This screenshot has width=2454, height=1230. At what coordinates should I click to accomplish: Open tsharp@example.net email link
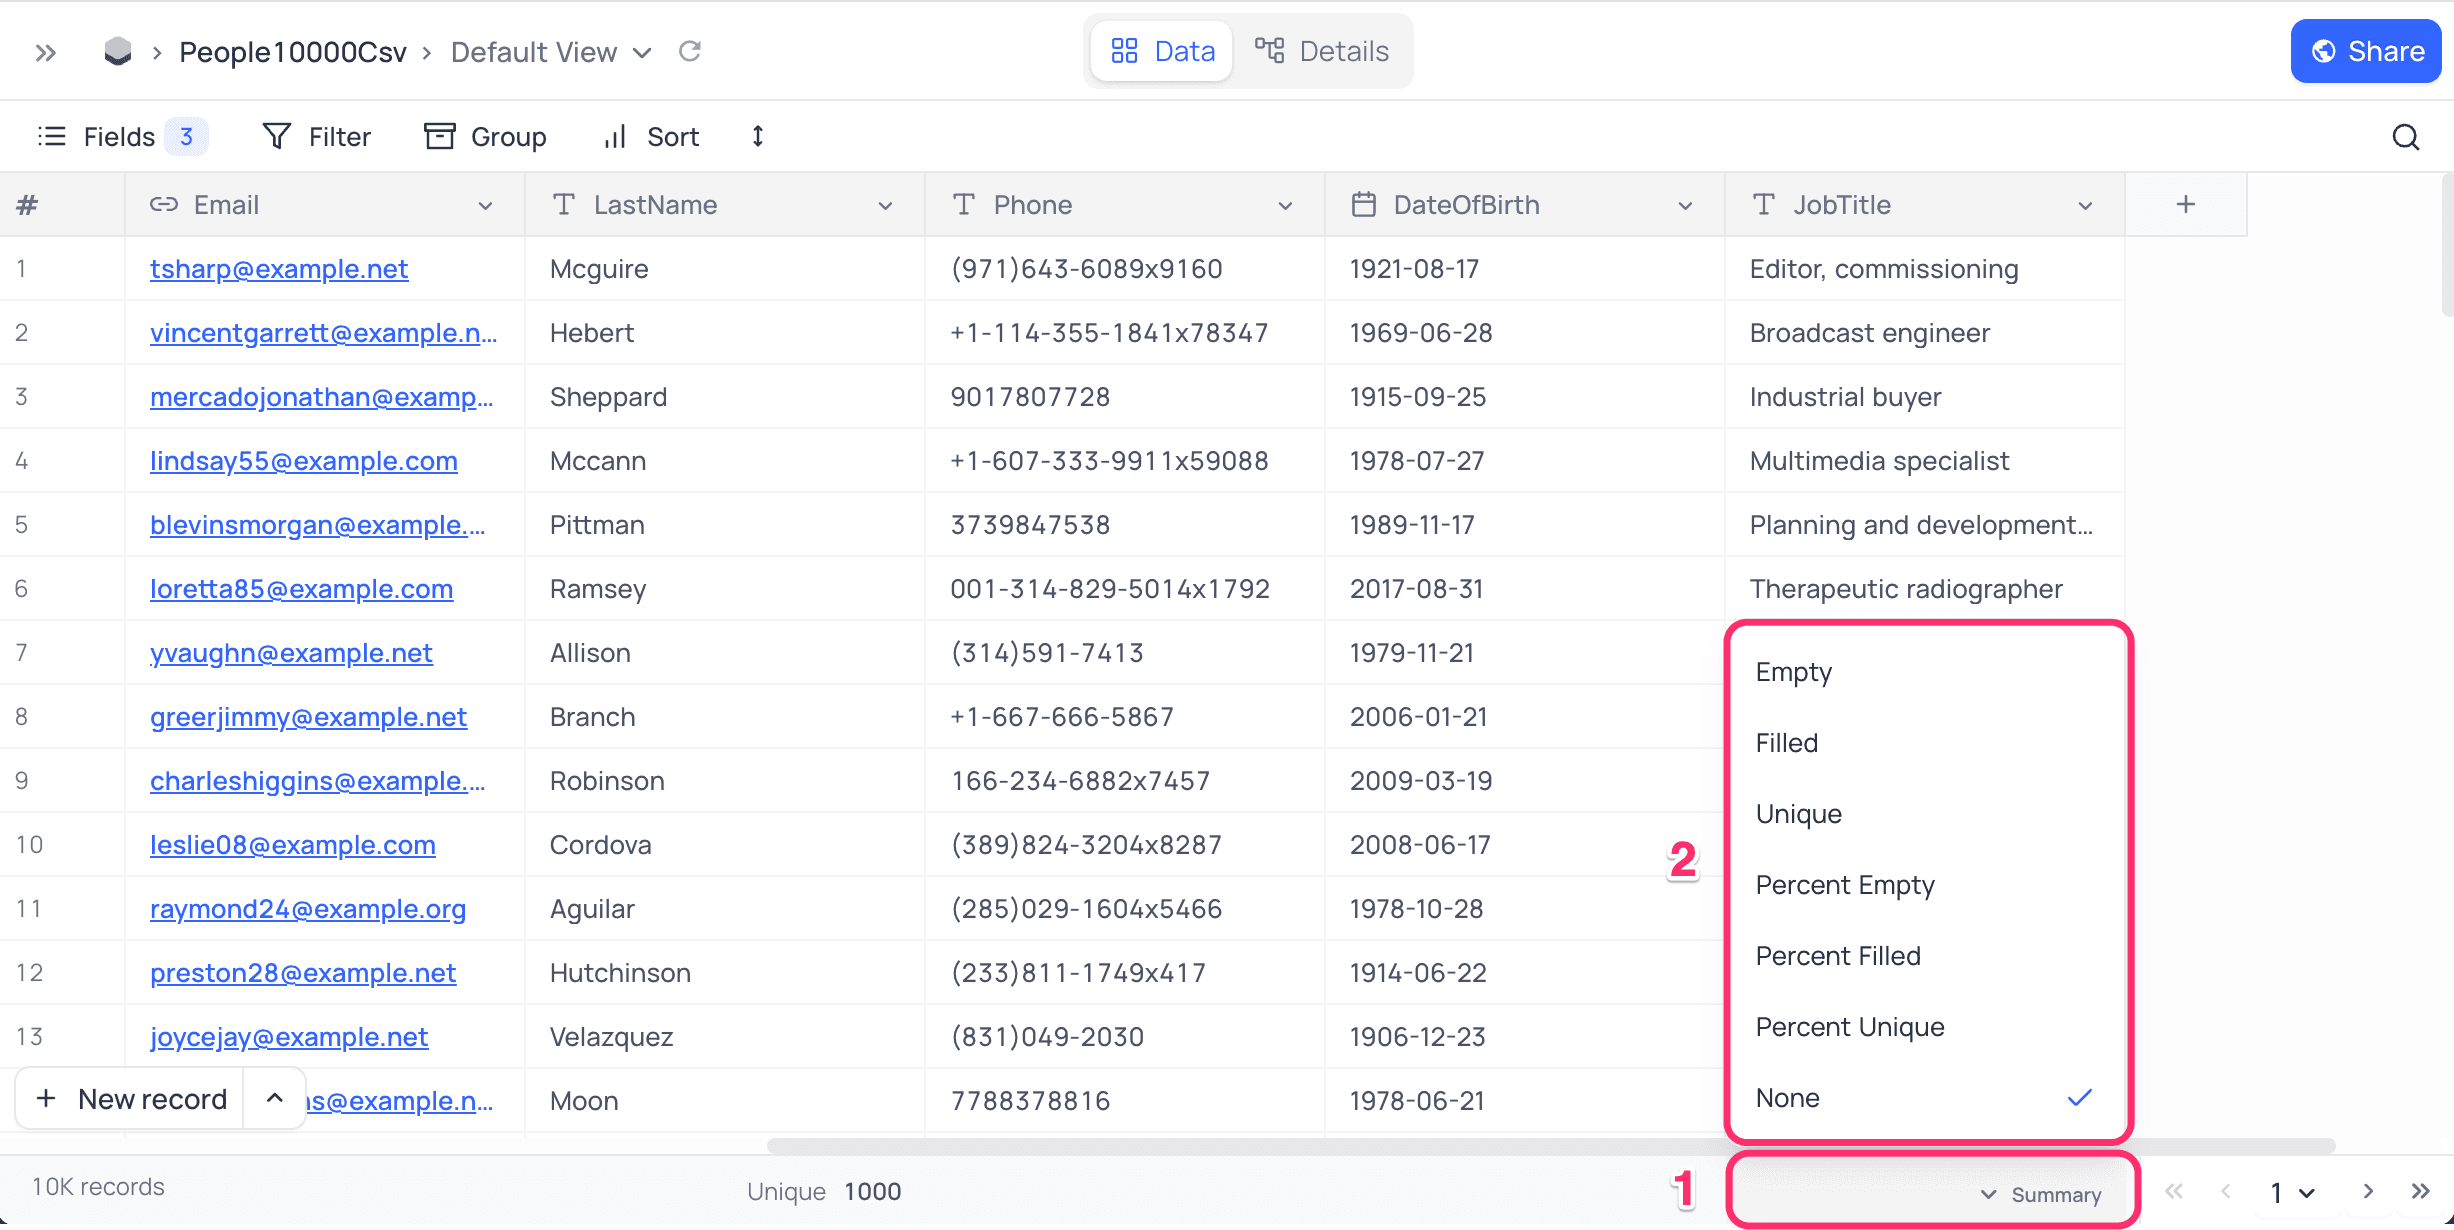279,269
